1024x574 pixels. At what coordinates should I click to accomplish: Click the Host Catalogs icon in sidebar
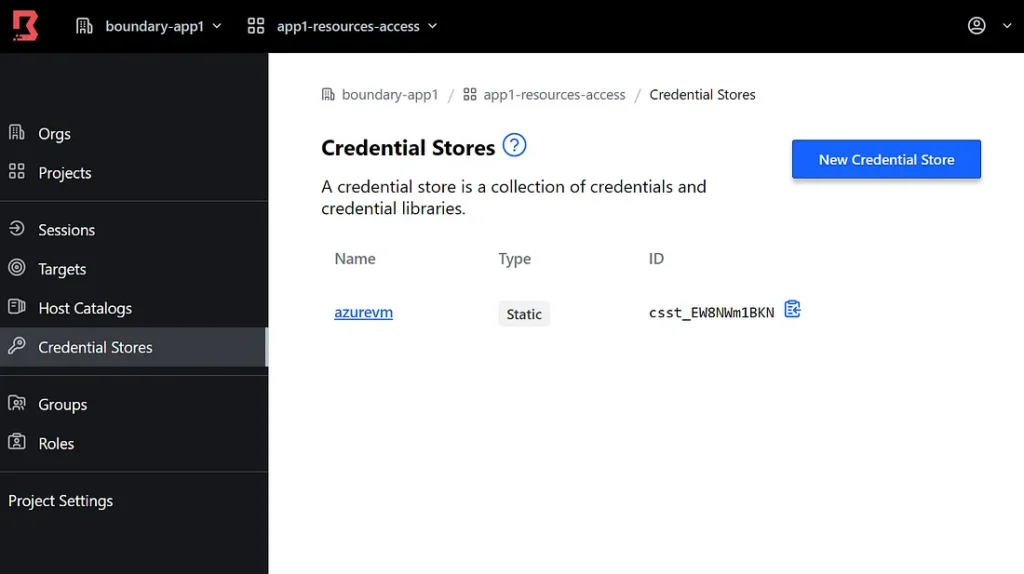(17, 307)
